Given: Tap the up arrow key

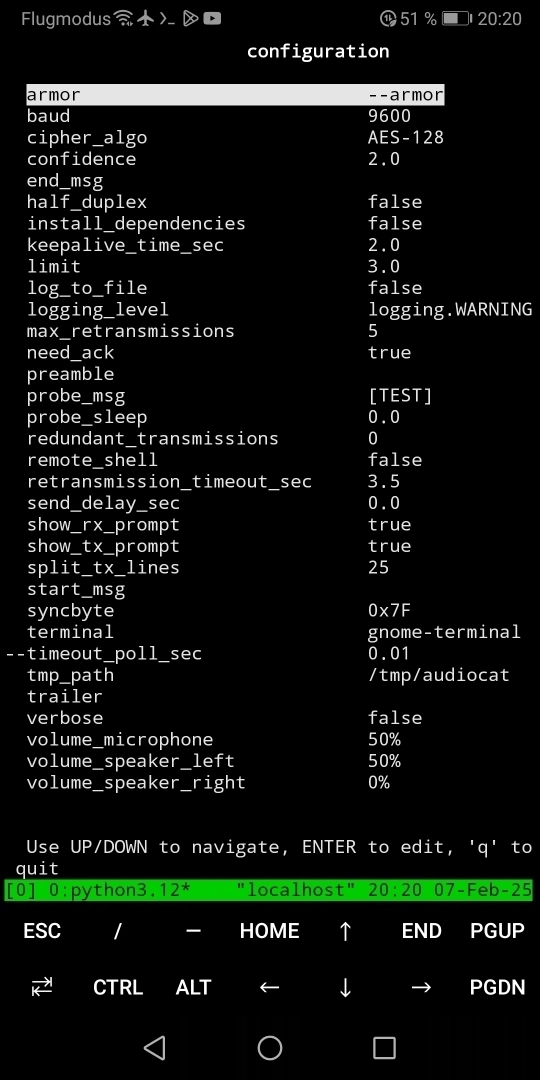Looking at the screenshot, I should pyautogui.click(x=345, y=931).
